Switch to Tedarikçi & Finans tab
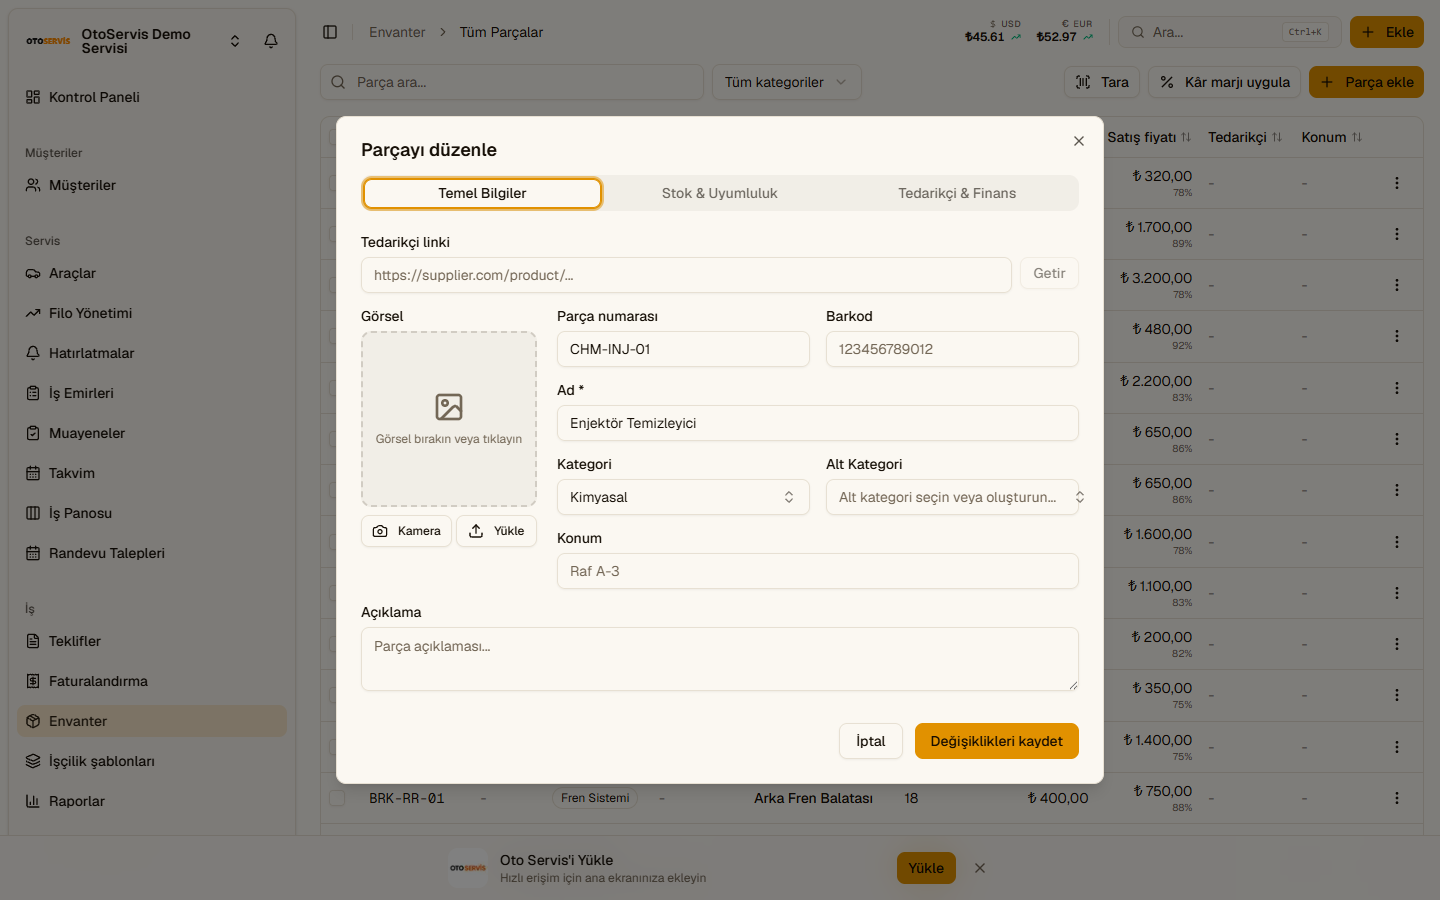The height and width of the screenshot is (900, 1440). [x=957, y=193]
